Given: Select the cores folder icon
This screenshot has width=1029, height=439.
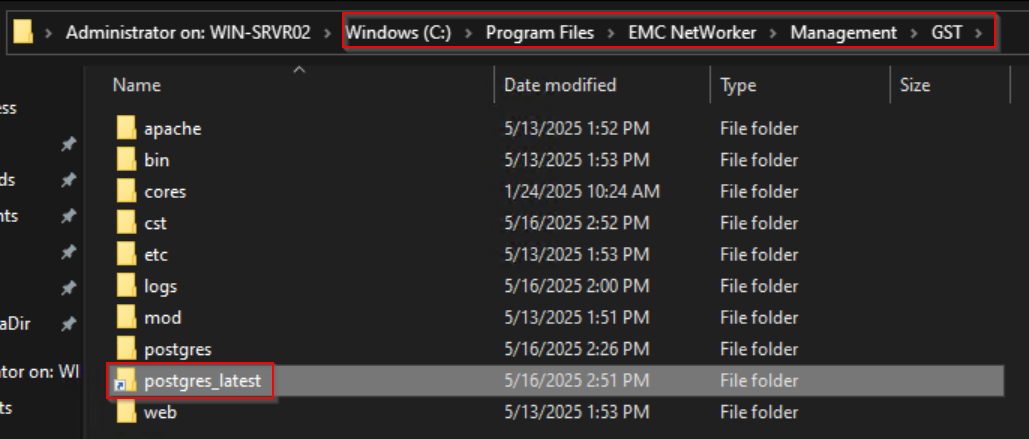Looking at the screenshot, I should [x=126, y=191].
